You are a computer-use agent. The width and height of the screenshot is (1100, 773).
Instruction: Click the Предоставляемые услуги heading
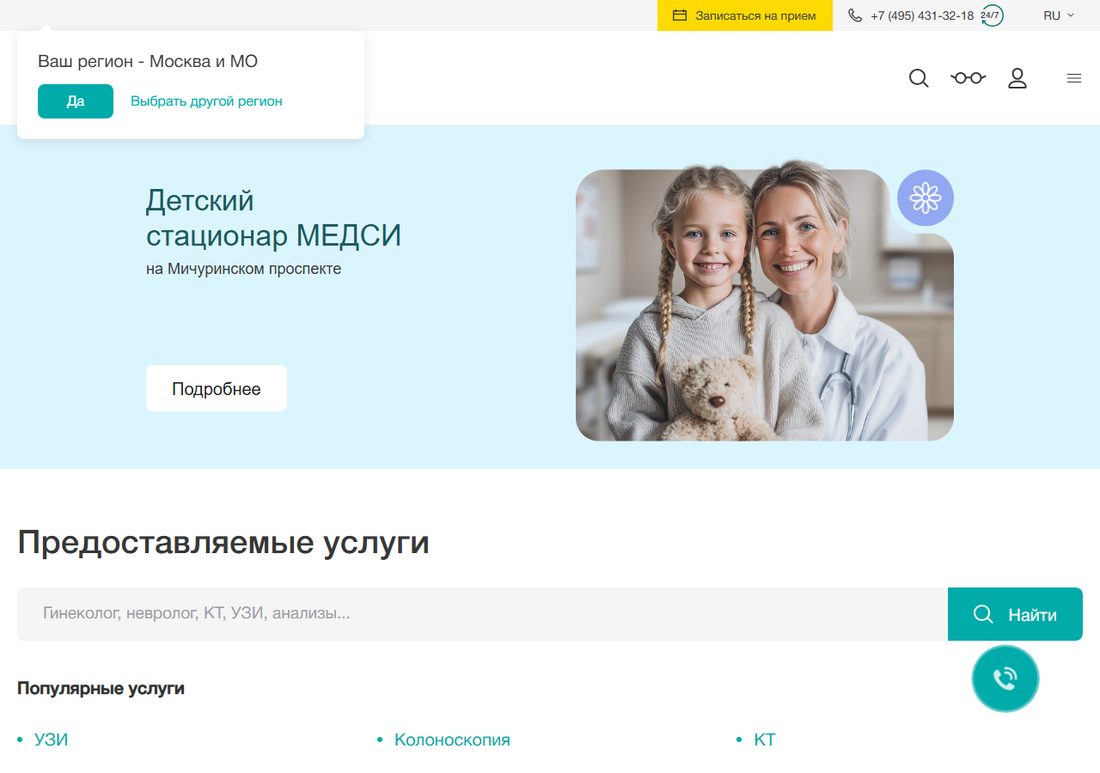[x=223, y=542]
